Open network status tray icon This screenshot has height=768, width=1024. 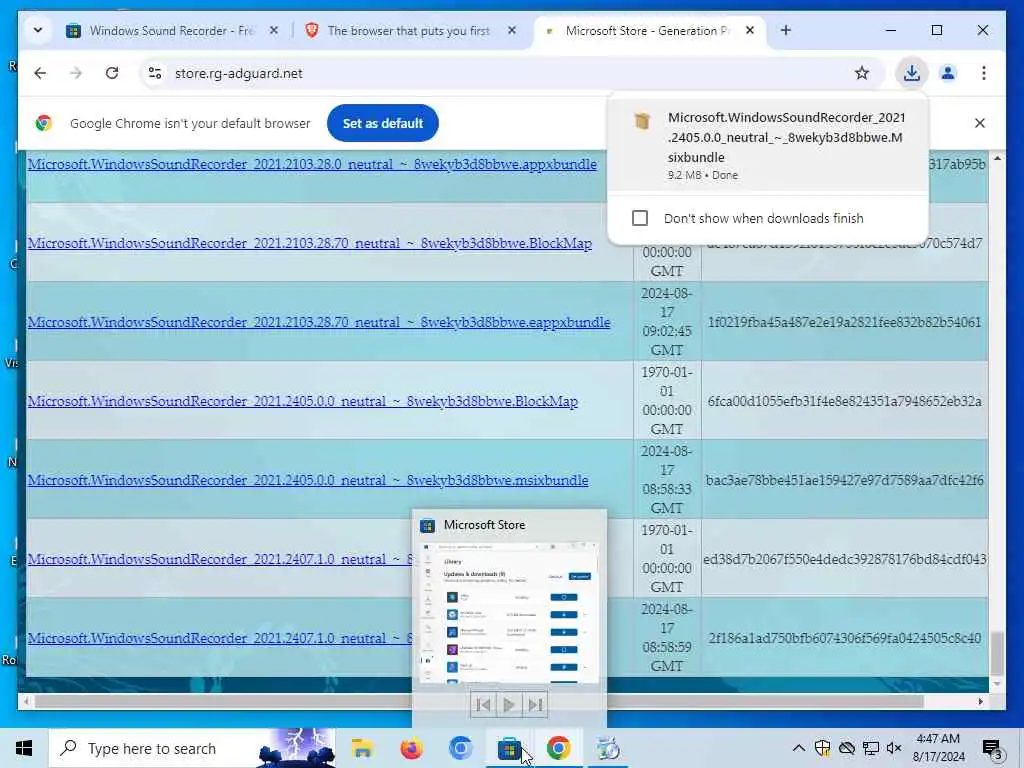click(871, 748)
